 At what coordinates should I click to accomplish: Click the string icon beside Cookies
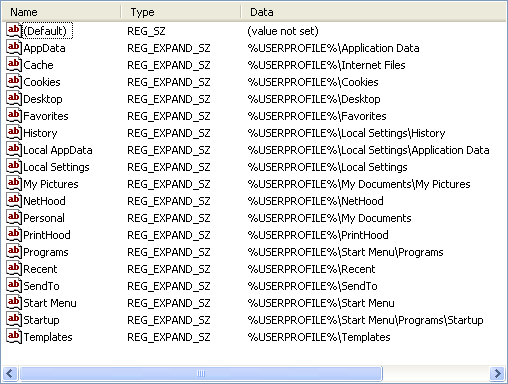coord(14,81)
